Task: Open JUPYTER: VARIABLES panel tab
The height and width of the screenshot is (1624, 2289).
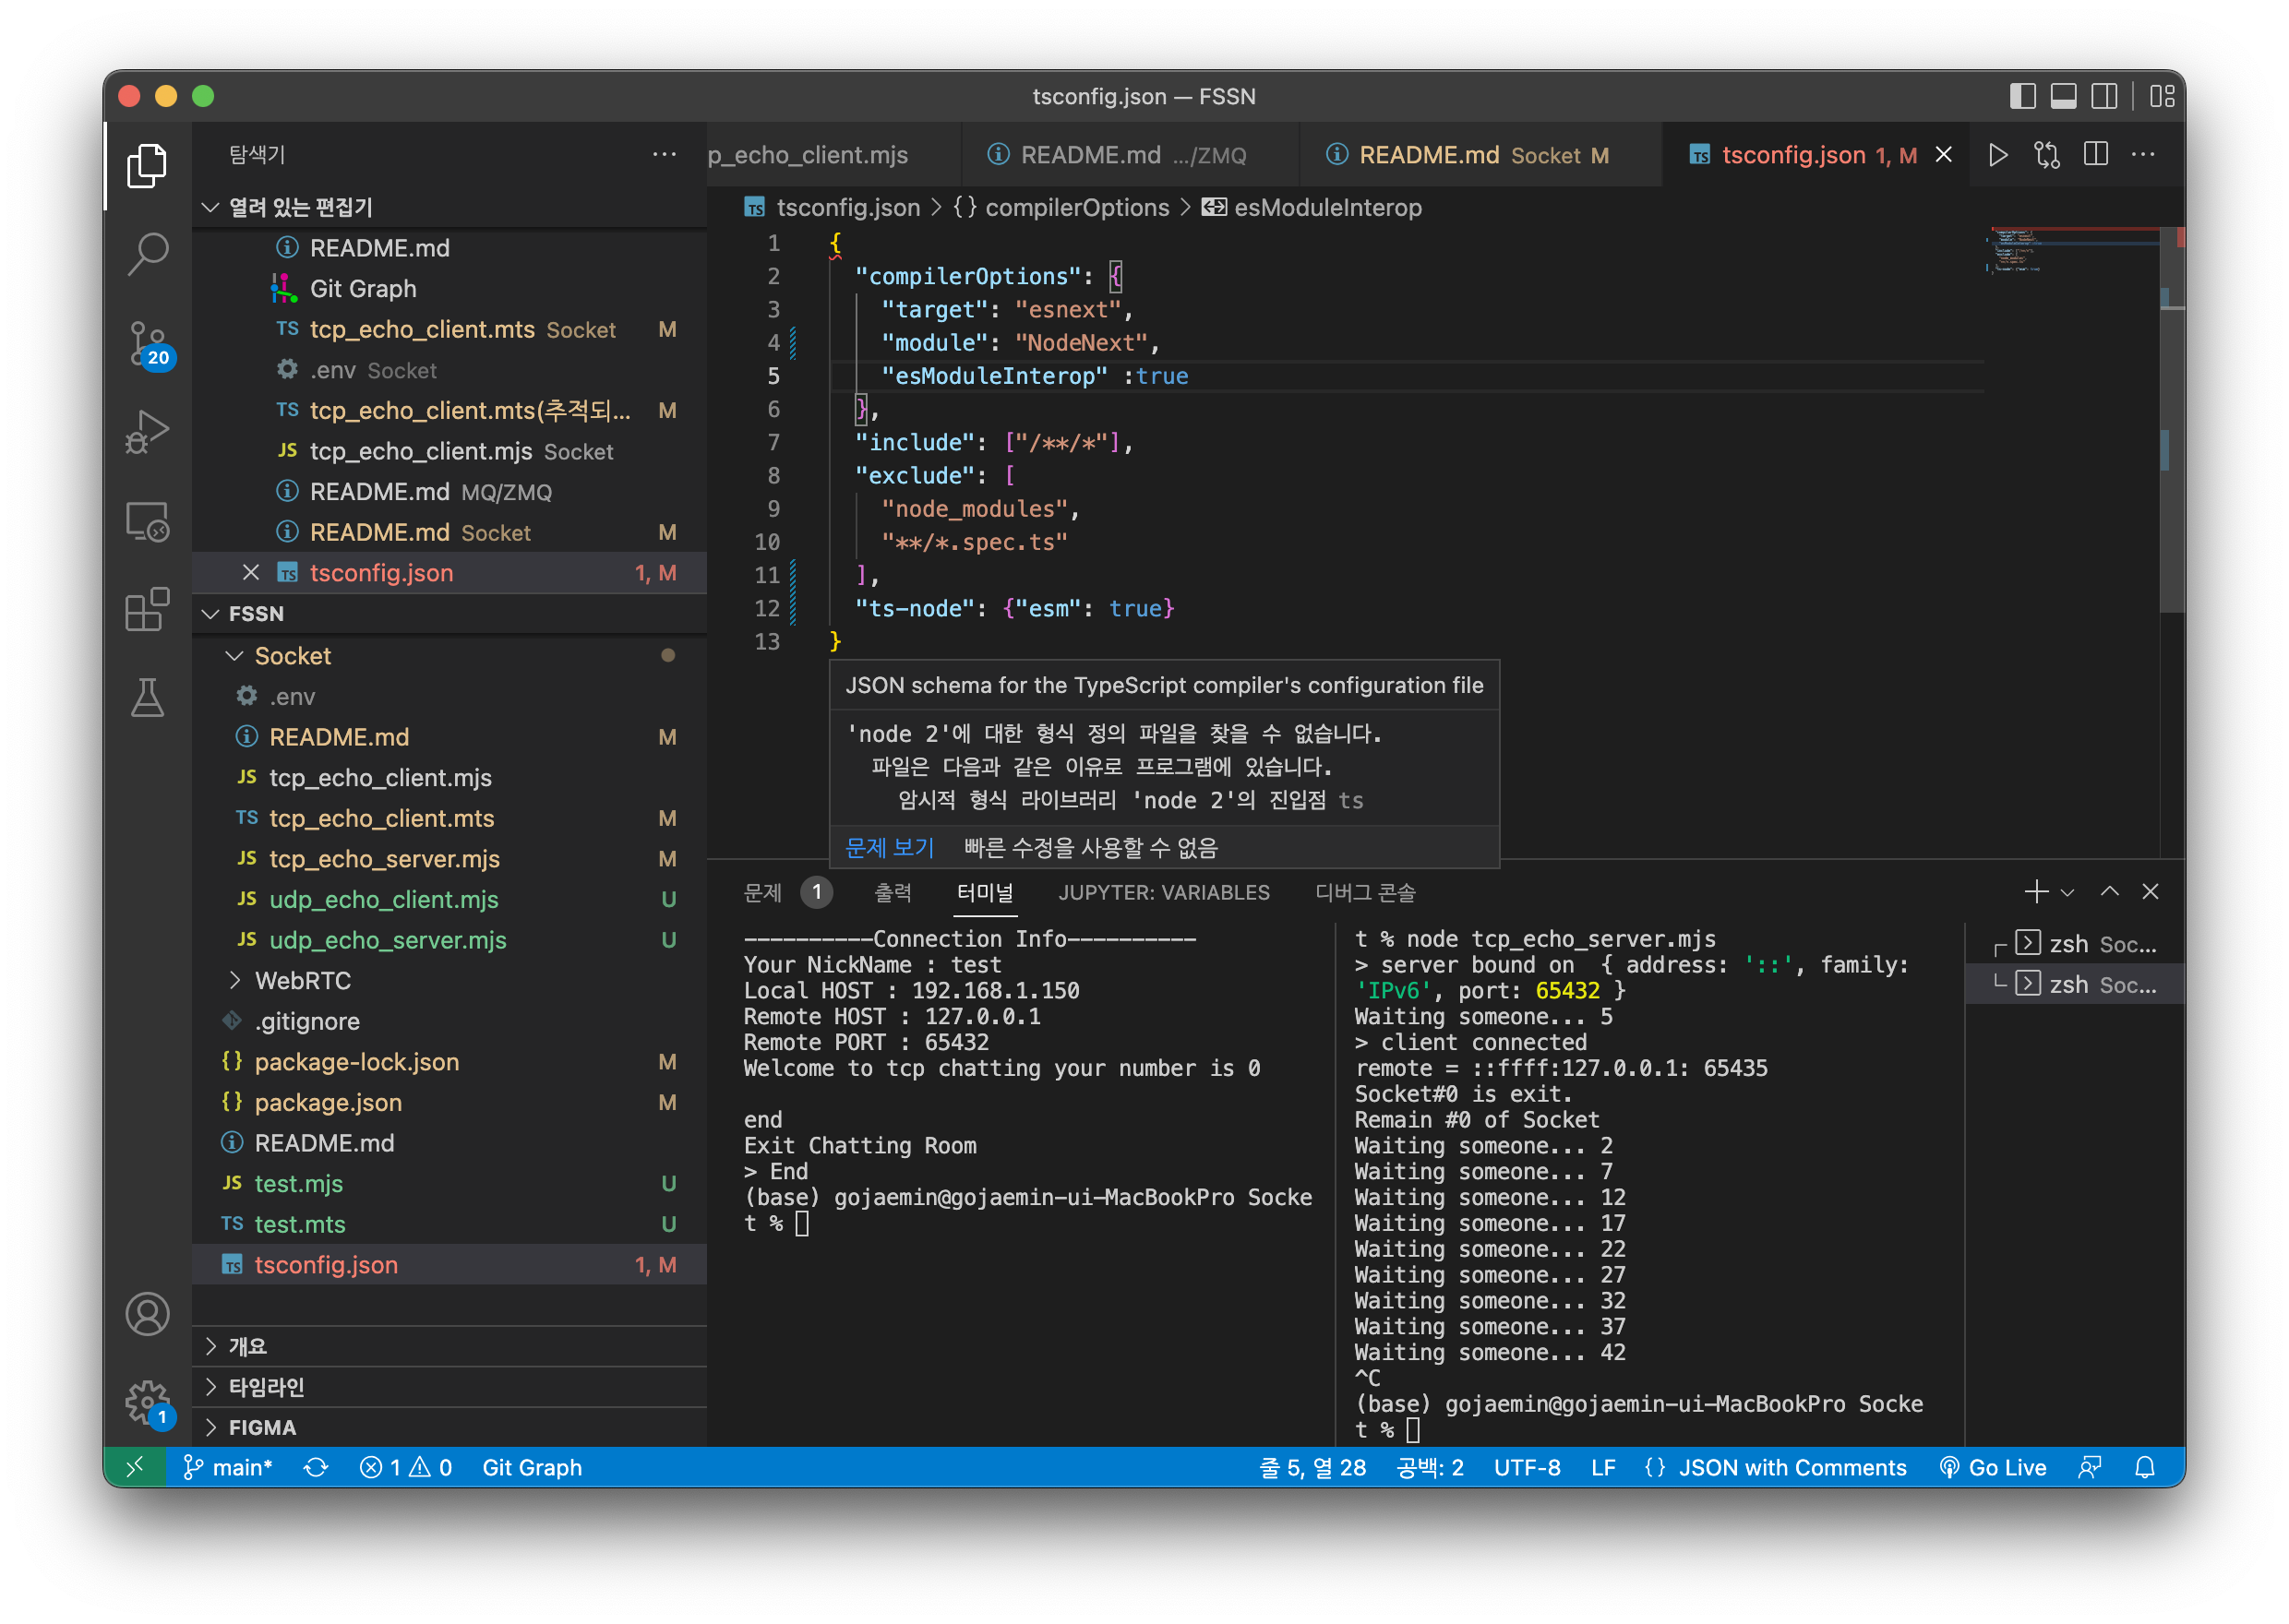Action: click(1164, 892)
